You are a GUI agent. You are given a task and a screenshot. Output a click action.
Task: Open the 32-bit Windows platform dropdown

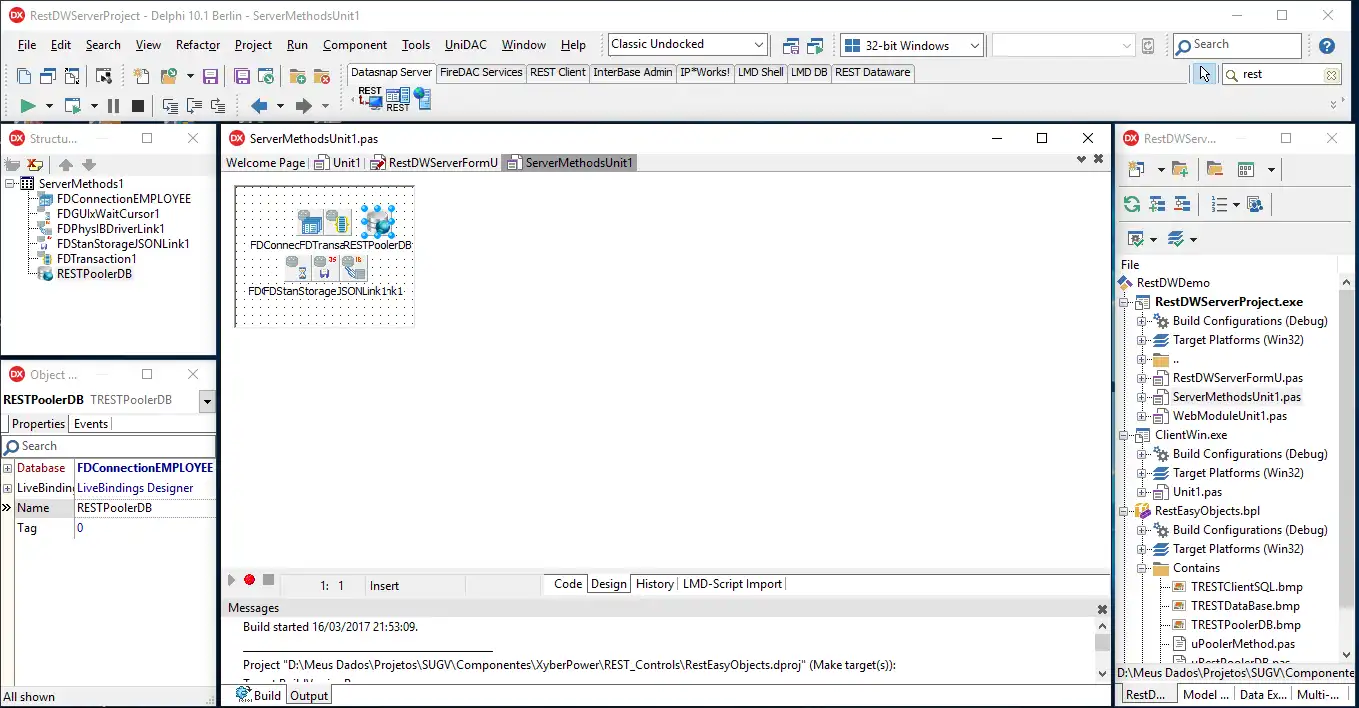tap(974, 45)
